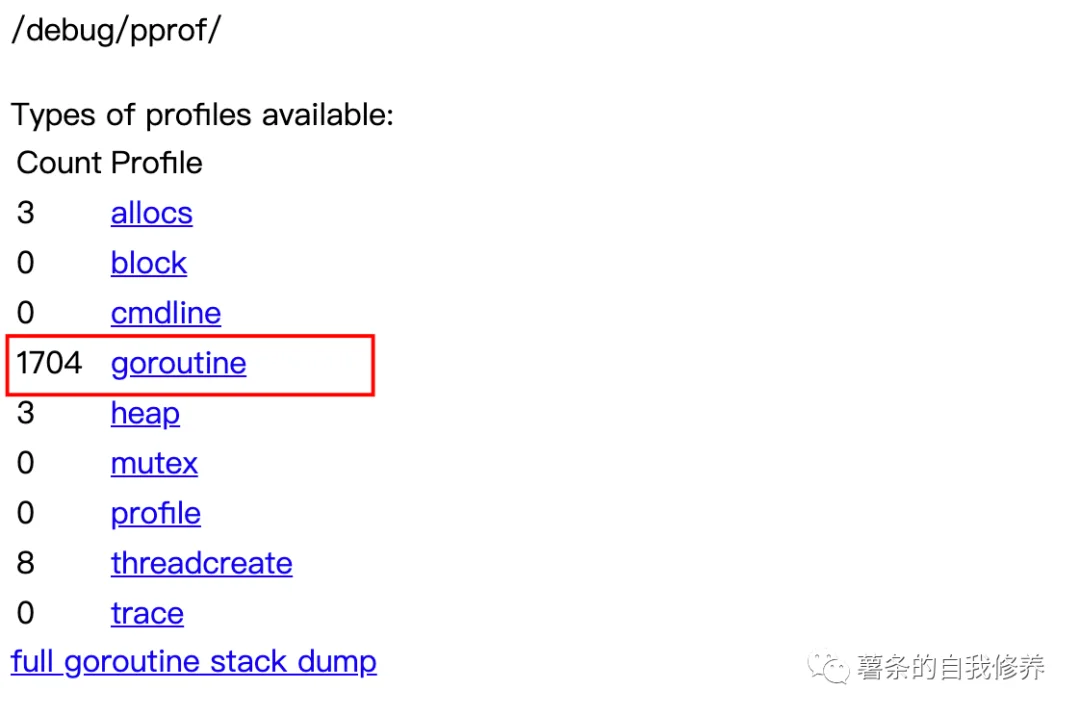Click the "Types of profiles available:" text

coord(202,114)
